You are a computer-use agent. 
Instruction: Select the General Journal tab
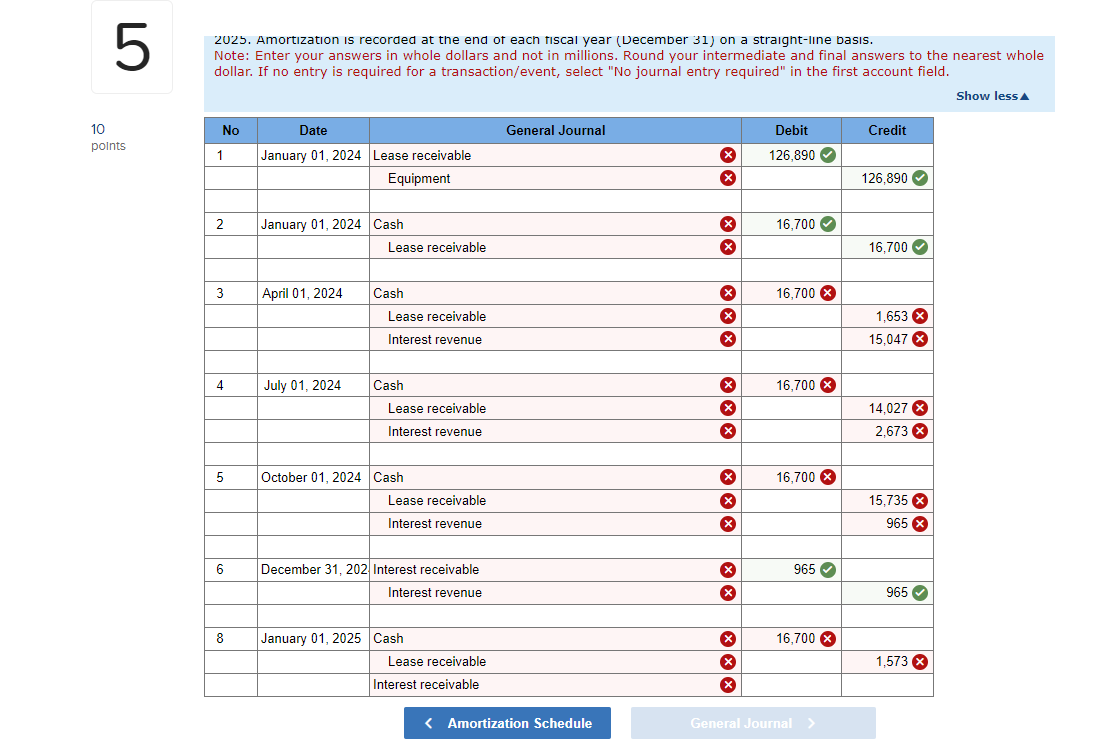click(753, 722)
